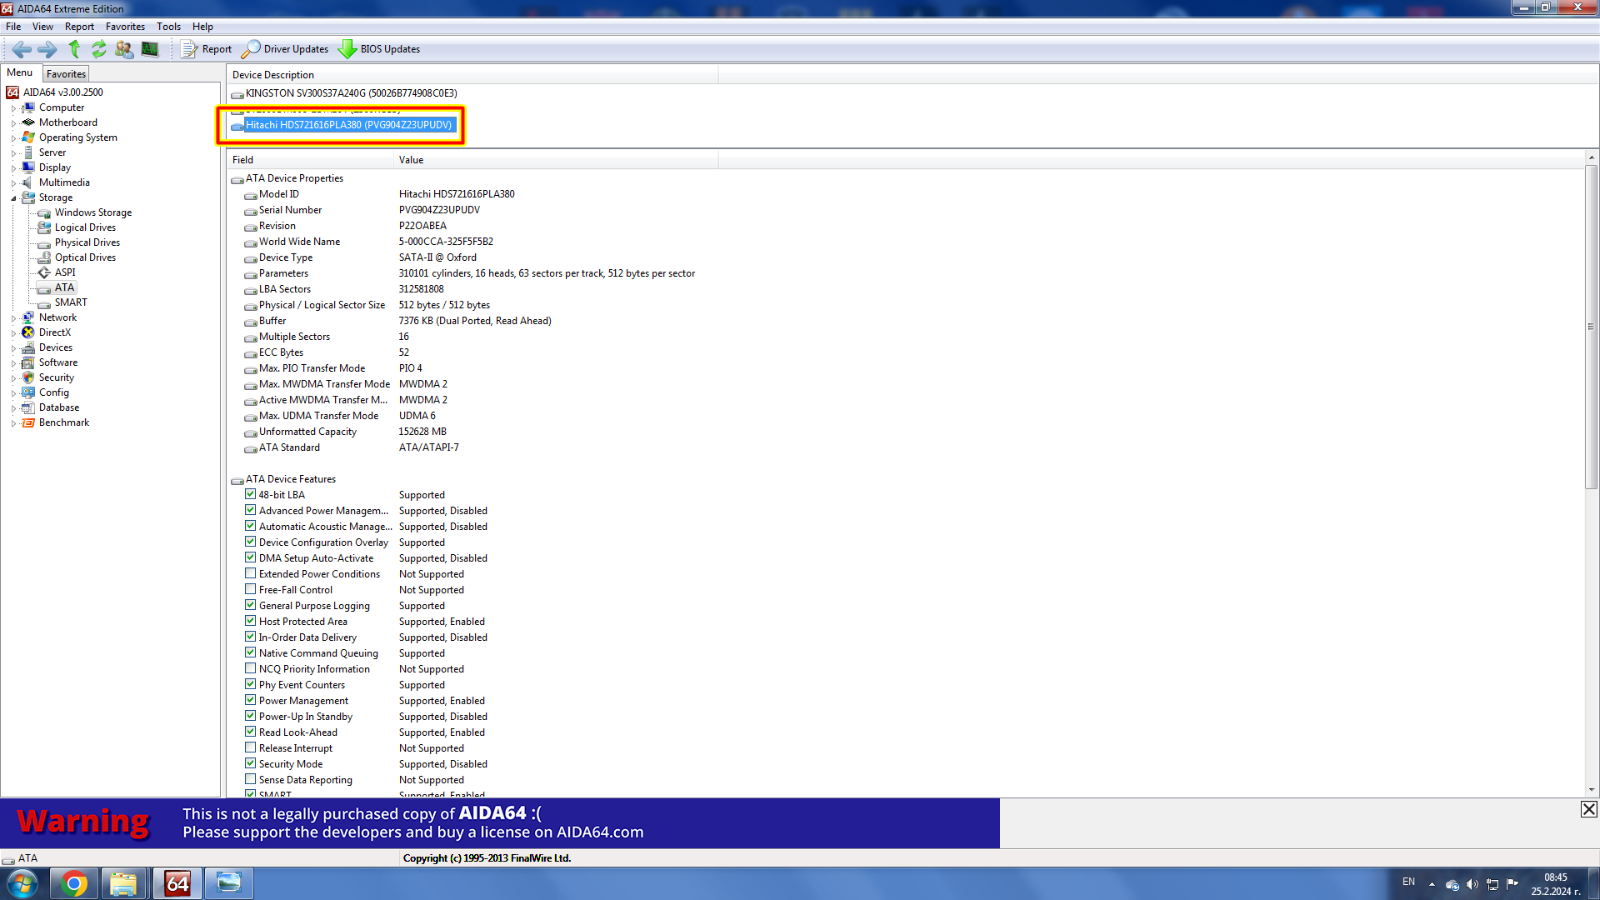Select SMART in the tree
Viewport: 1600px width, 900px height.
(x=71, y=303)
